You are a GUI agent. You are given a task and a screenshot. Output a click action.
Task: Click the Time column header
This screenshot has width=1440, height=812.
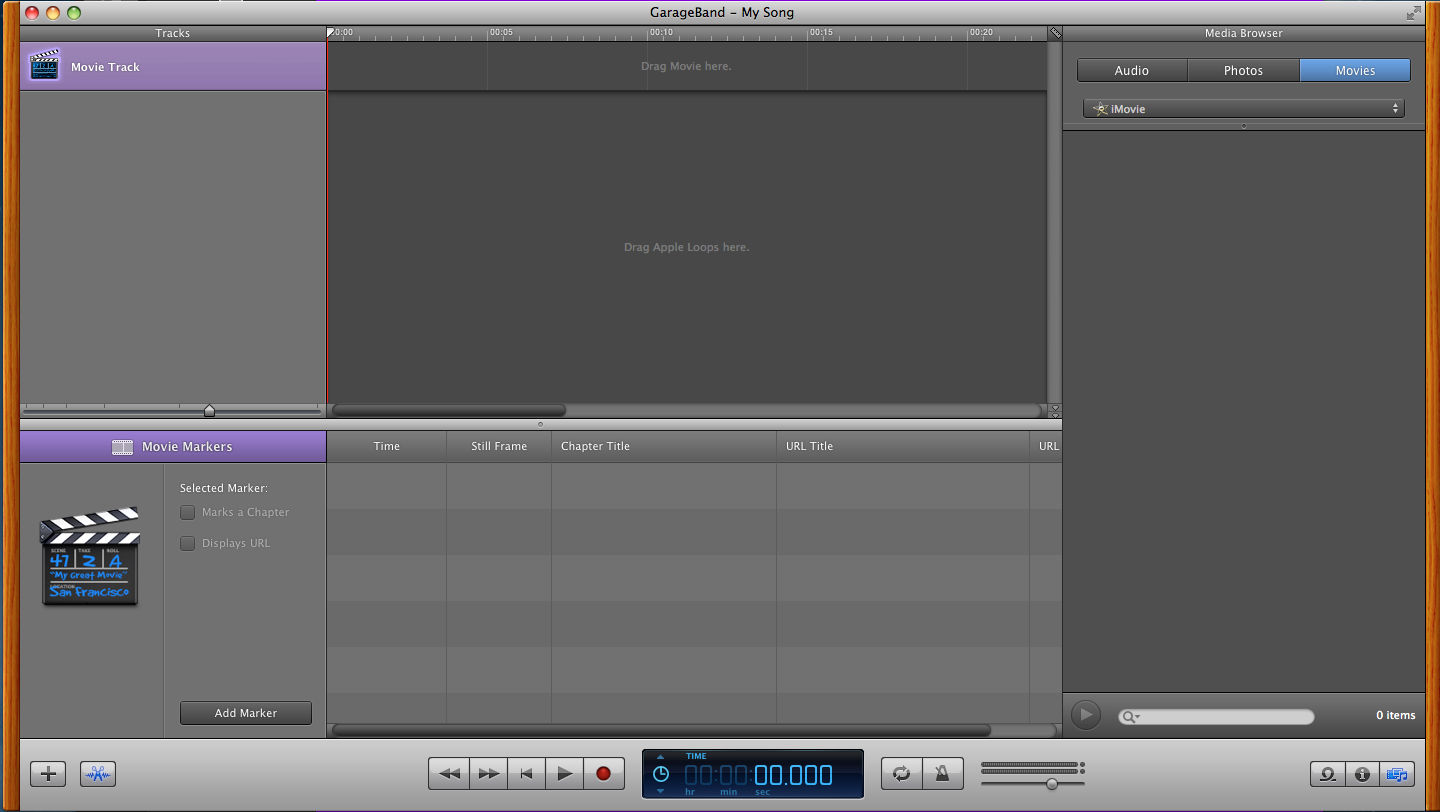coord(387,446)
